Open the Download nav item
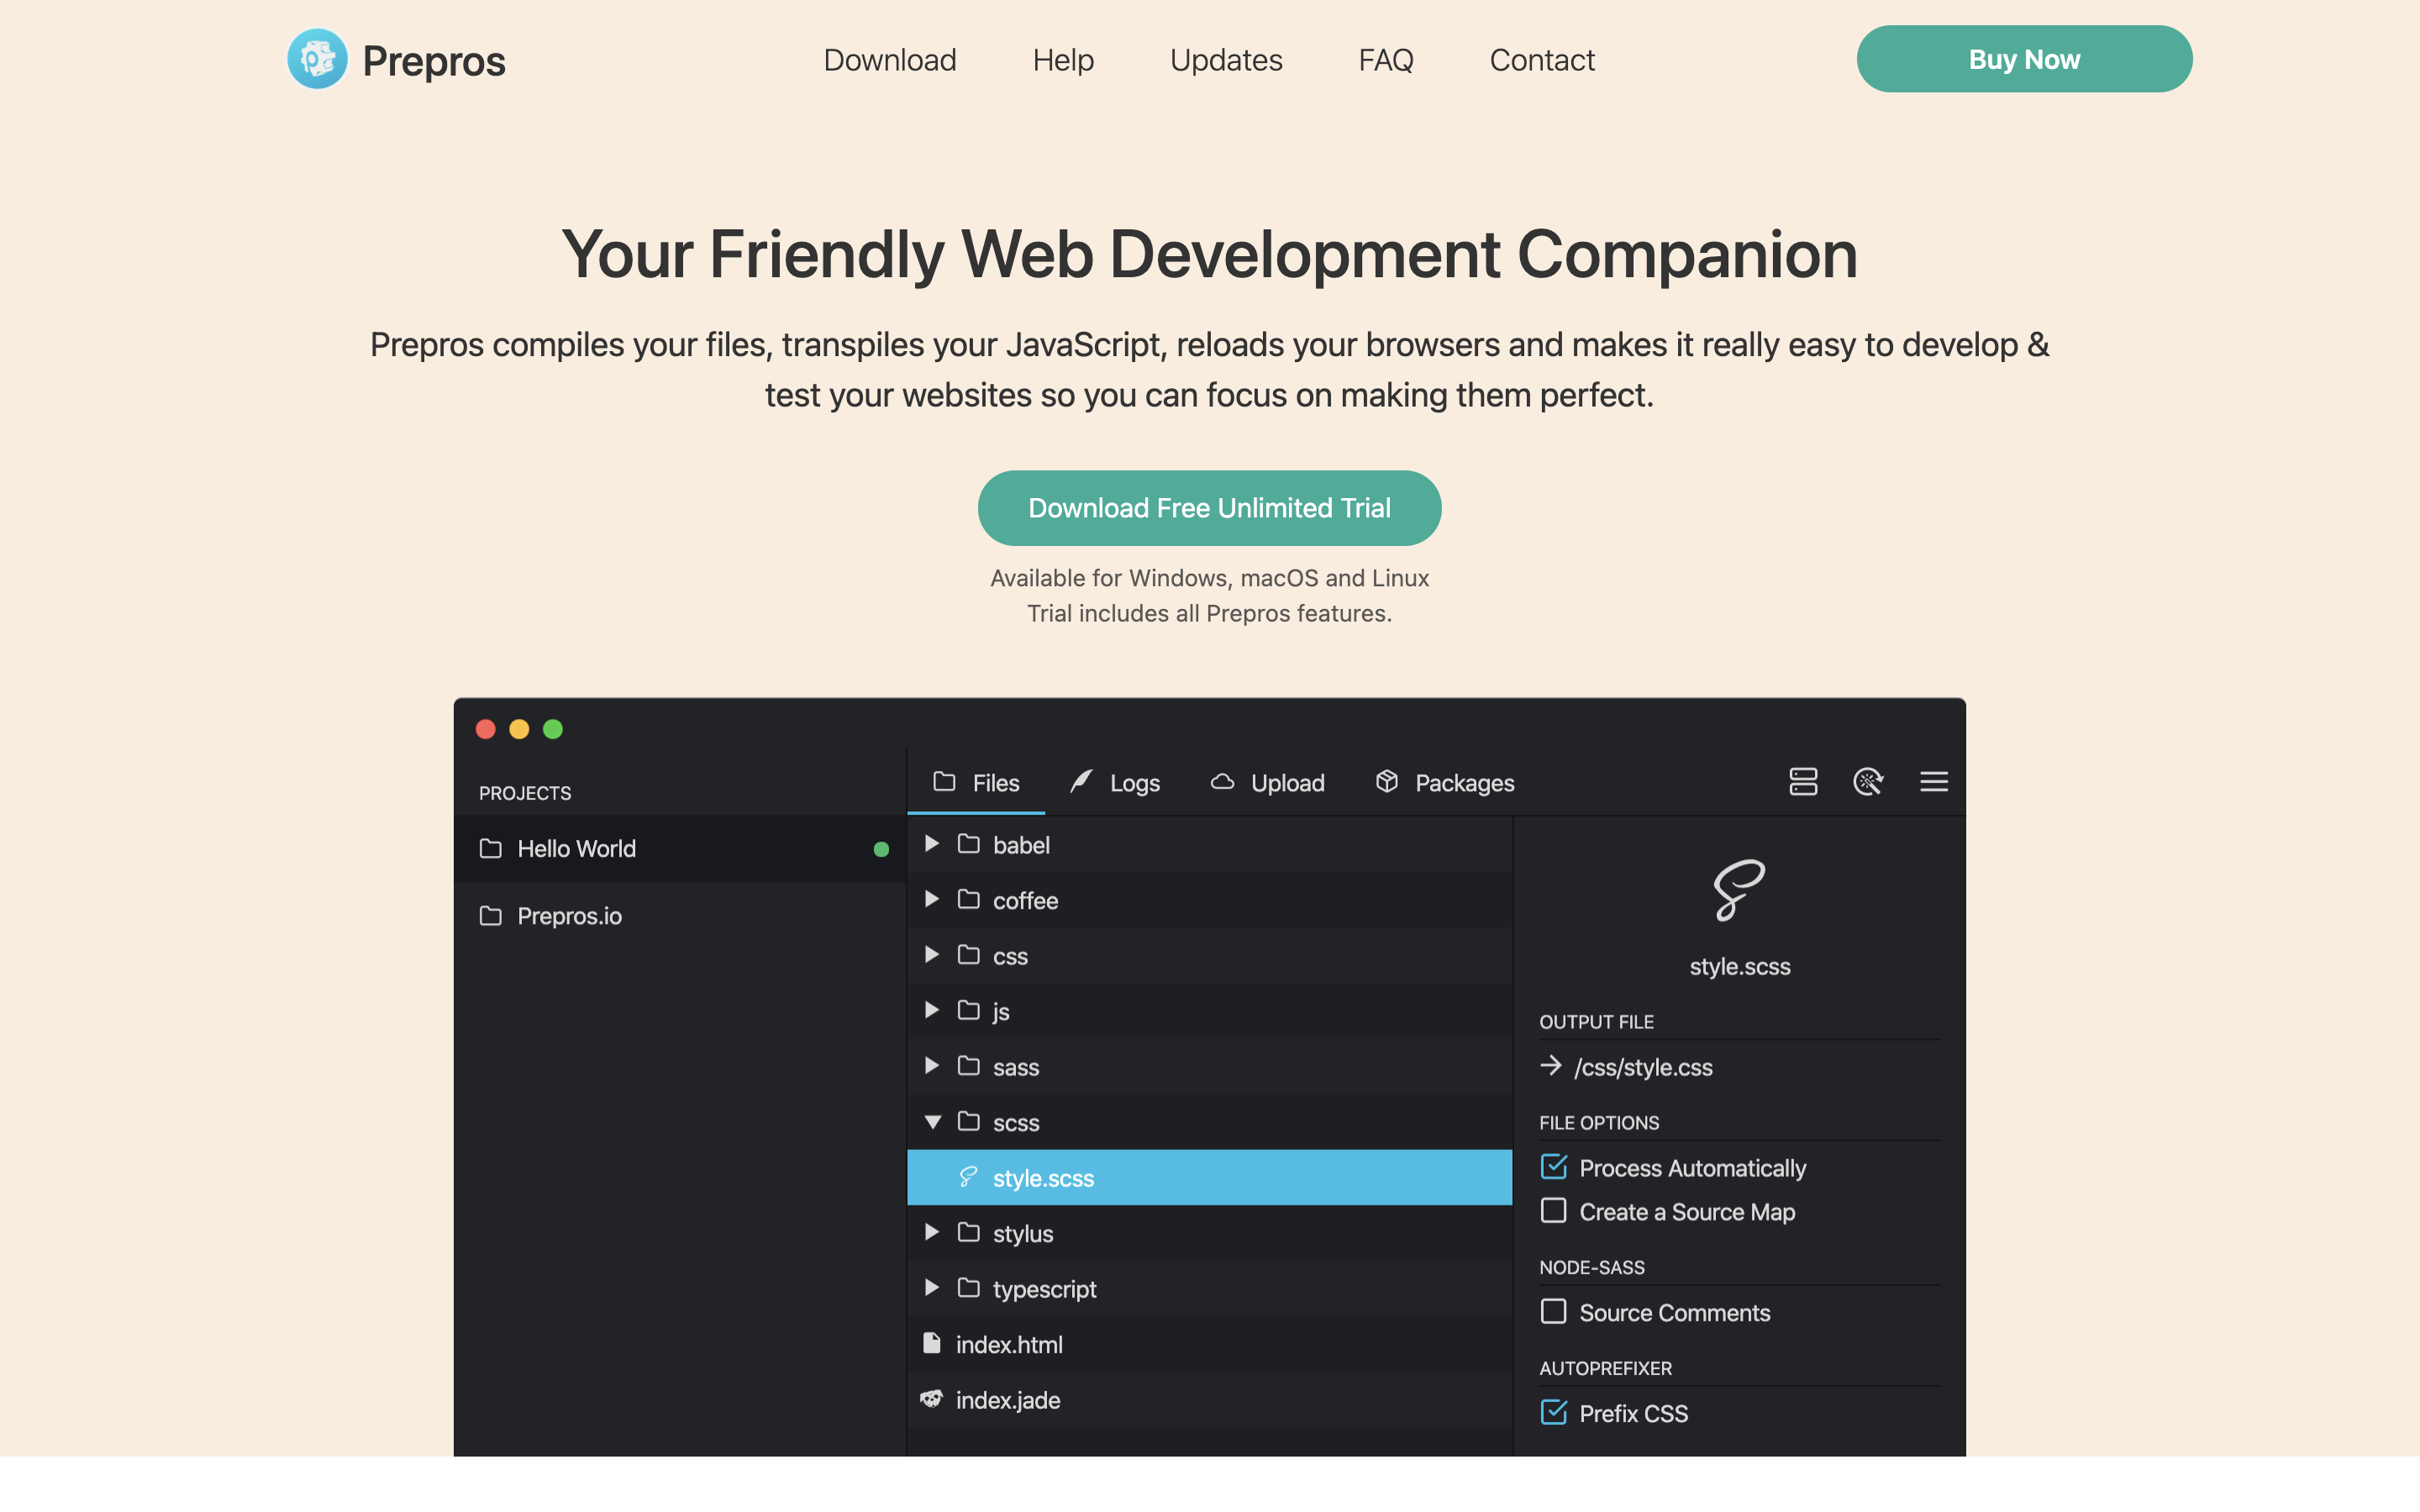Image resolution: width=2420 pixels, height=1512 pixels. pyautogui.click(x=890, y=60)
